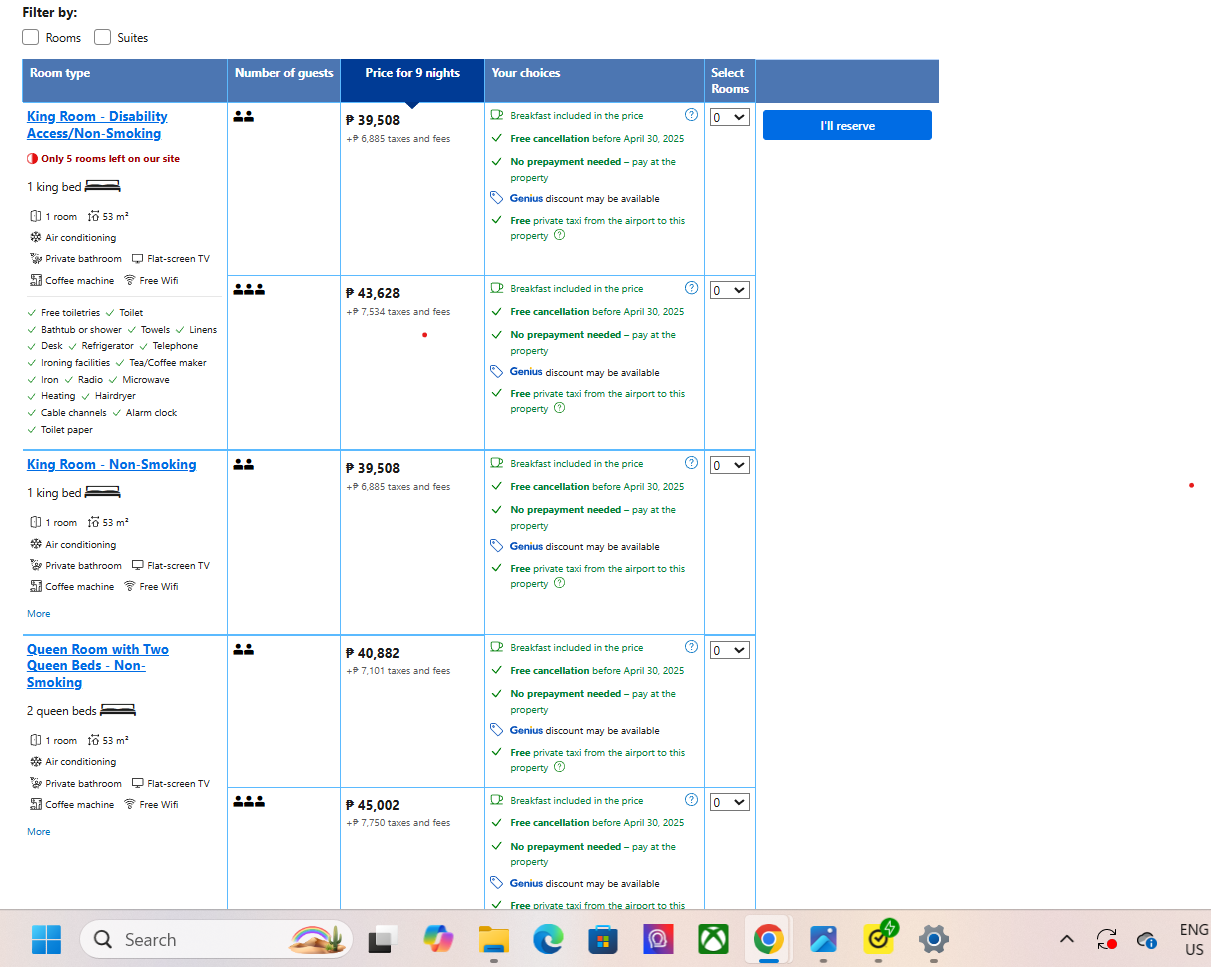Screen dimensions: 1211x967
Task: Click the free taxi help icon in King Non-Smoking row
Action: tap(559, 583)
